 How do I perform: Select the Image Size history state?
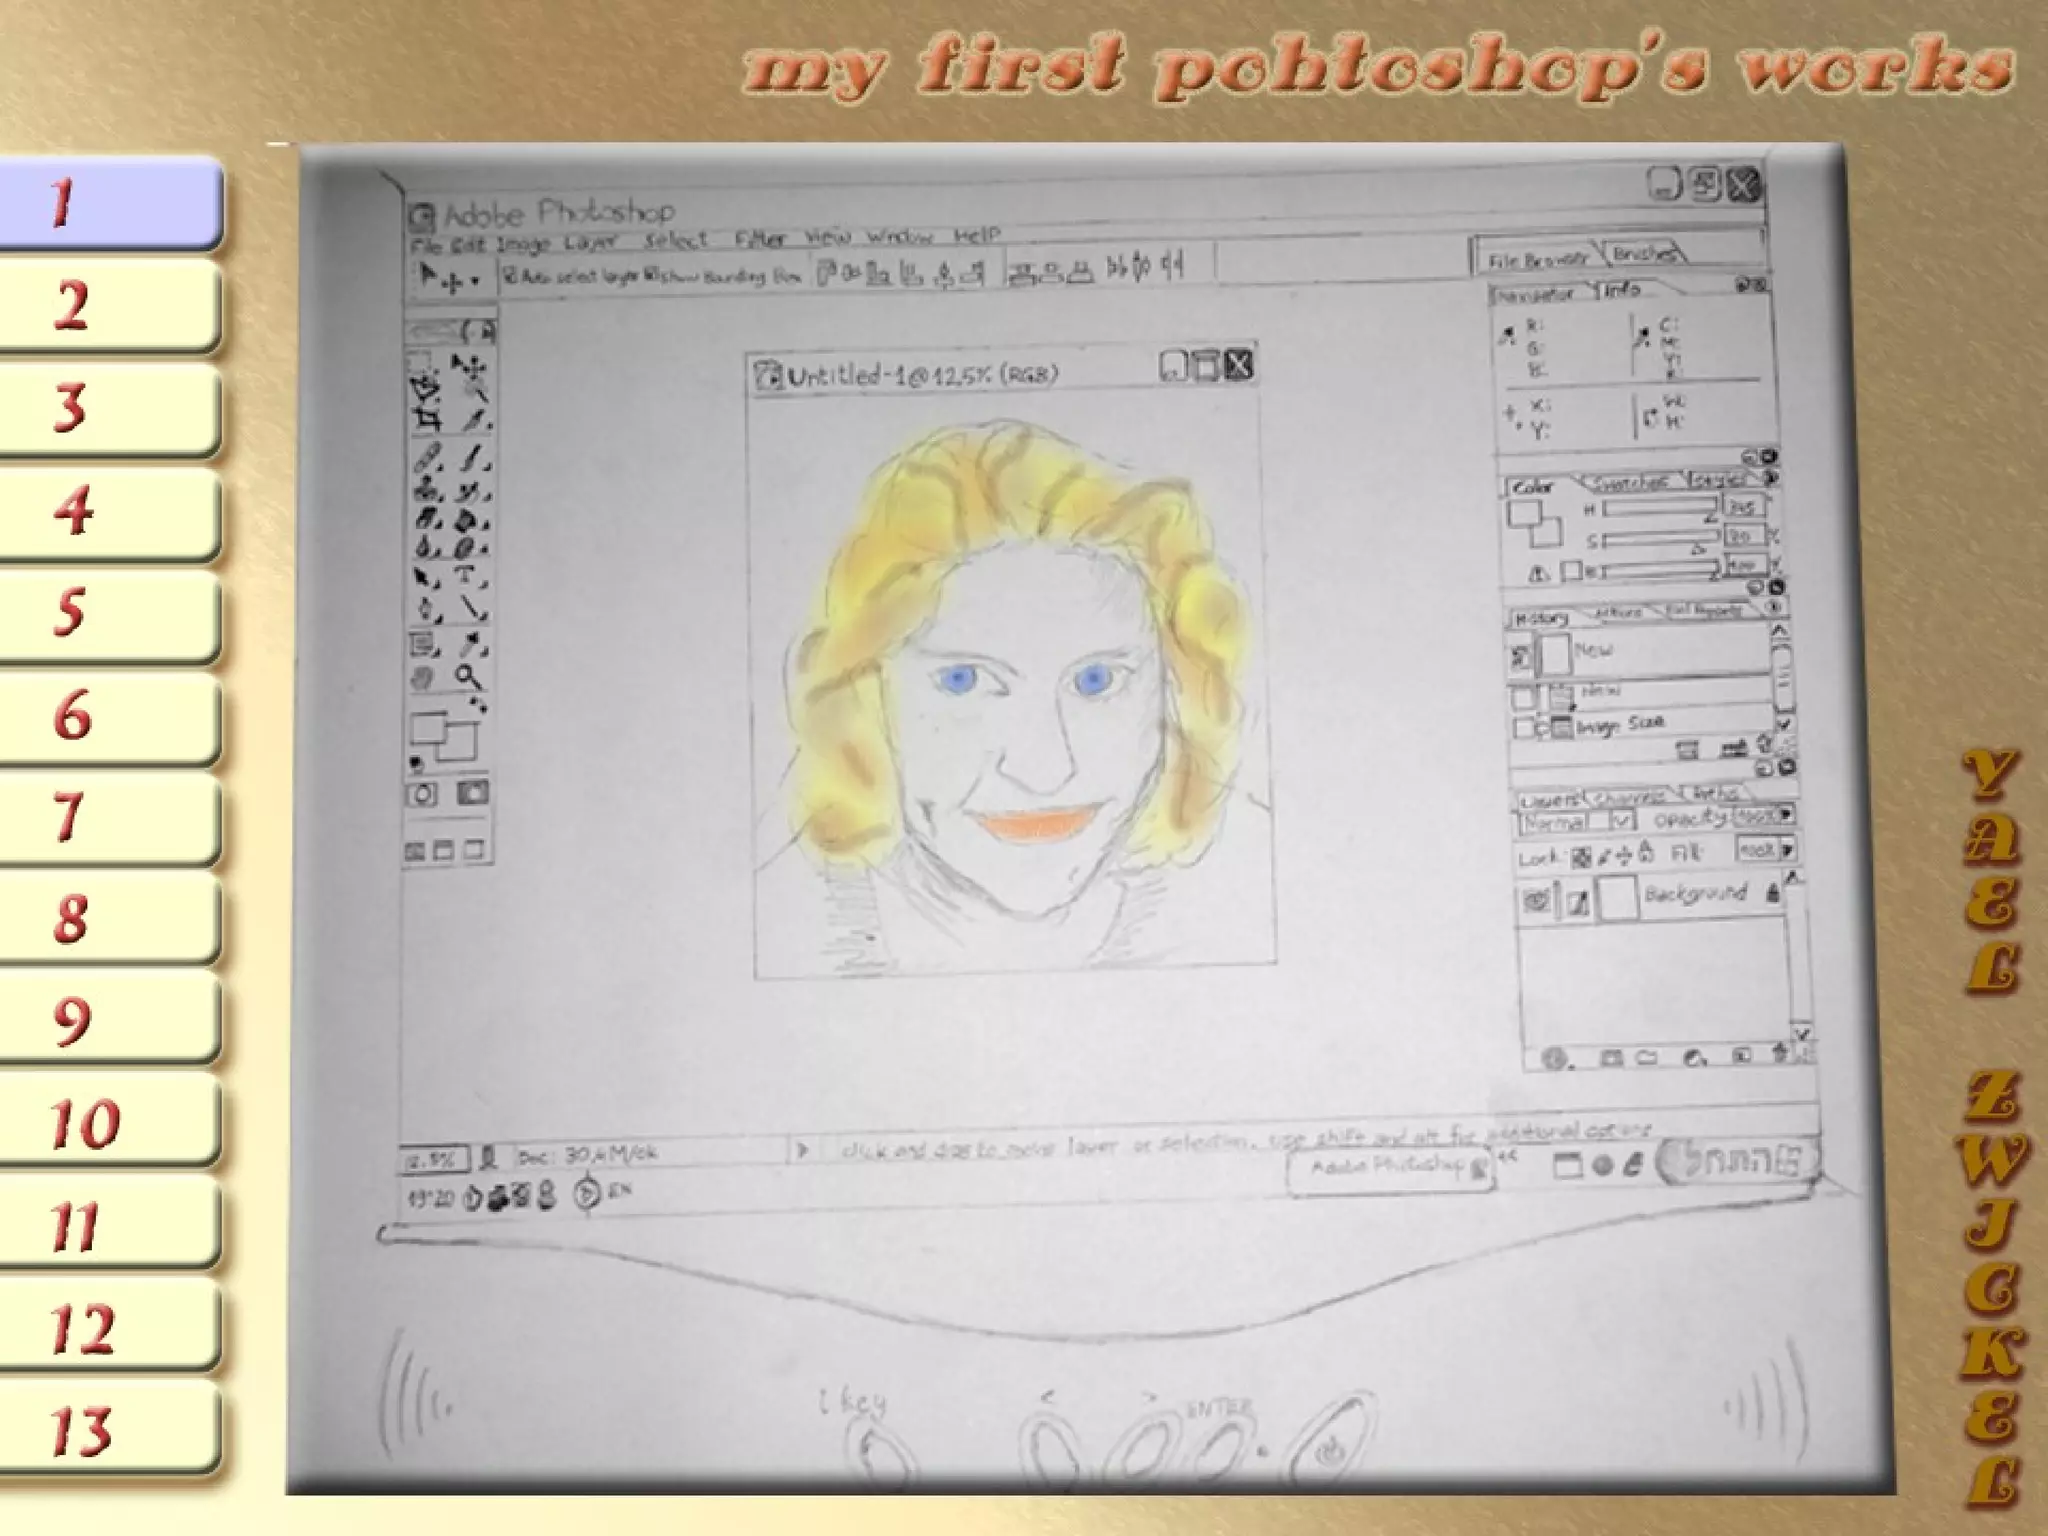(x=1620, y=723)
